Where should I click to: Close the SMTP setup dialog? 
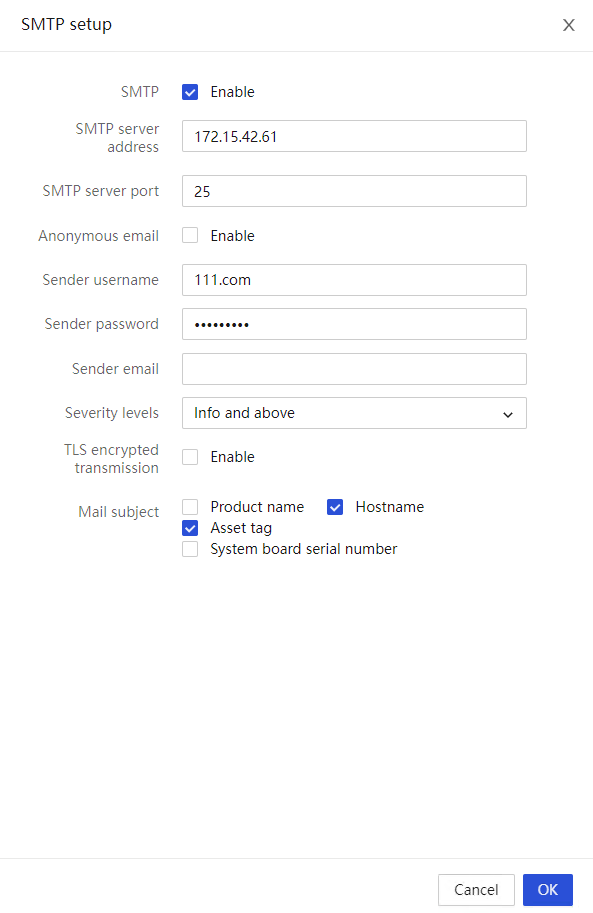click(569, 25)
